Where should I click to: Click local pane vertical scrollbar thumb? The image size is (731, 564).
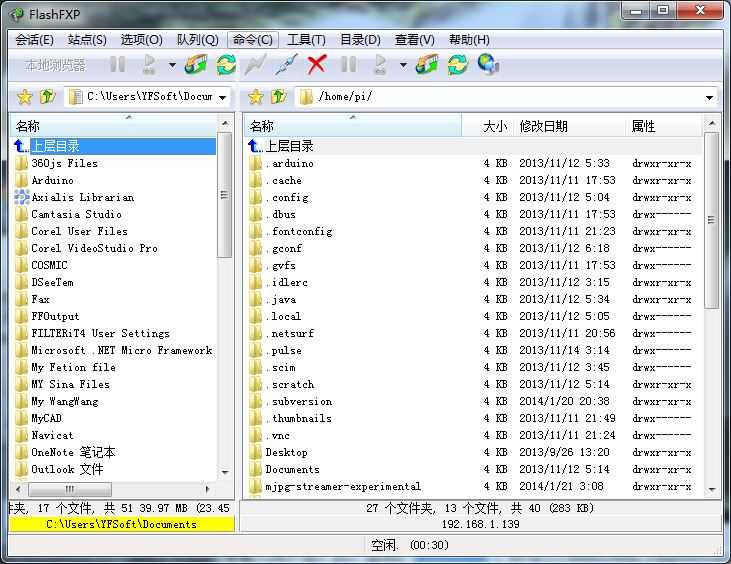[x=225, y=195]
